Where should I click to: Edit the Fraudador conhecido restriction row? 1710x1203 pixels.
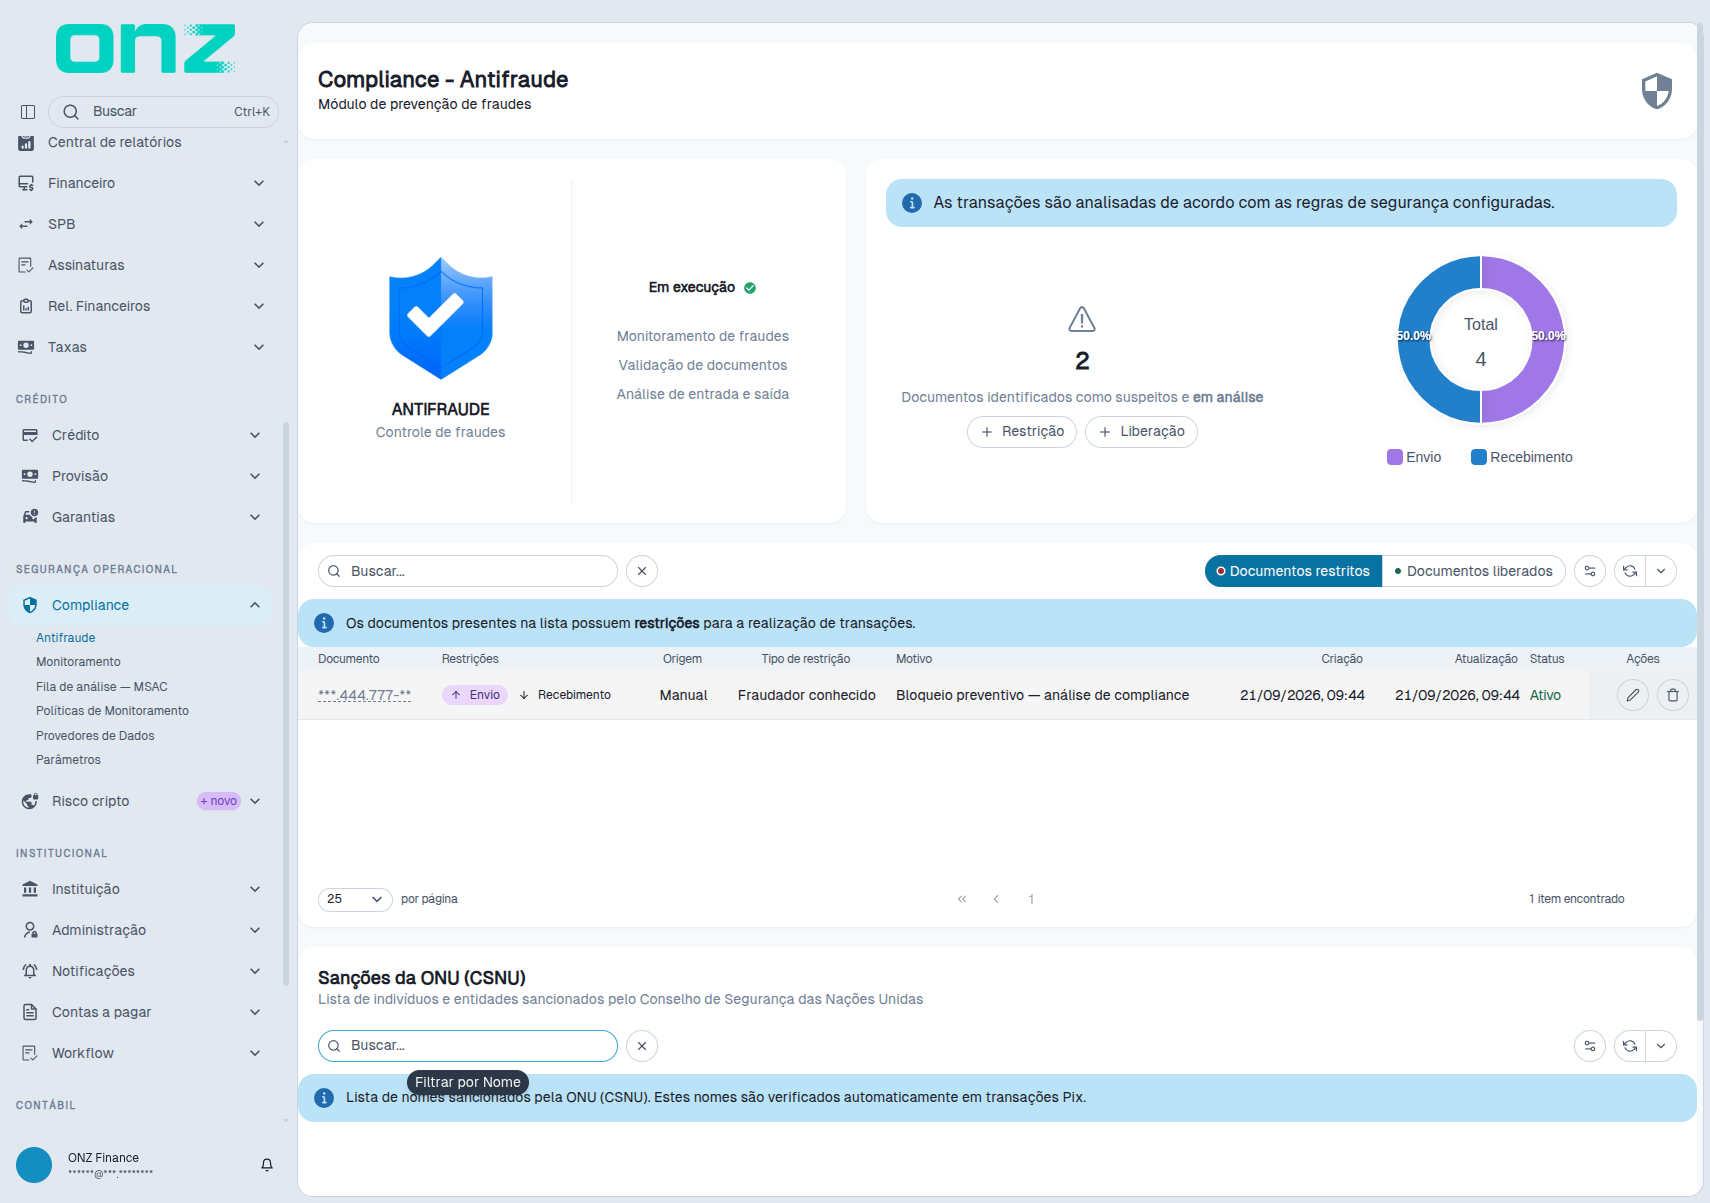[1633, 695]
